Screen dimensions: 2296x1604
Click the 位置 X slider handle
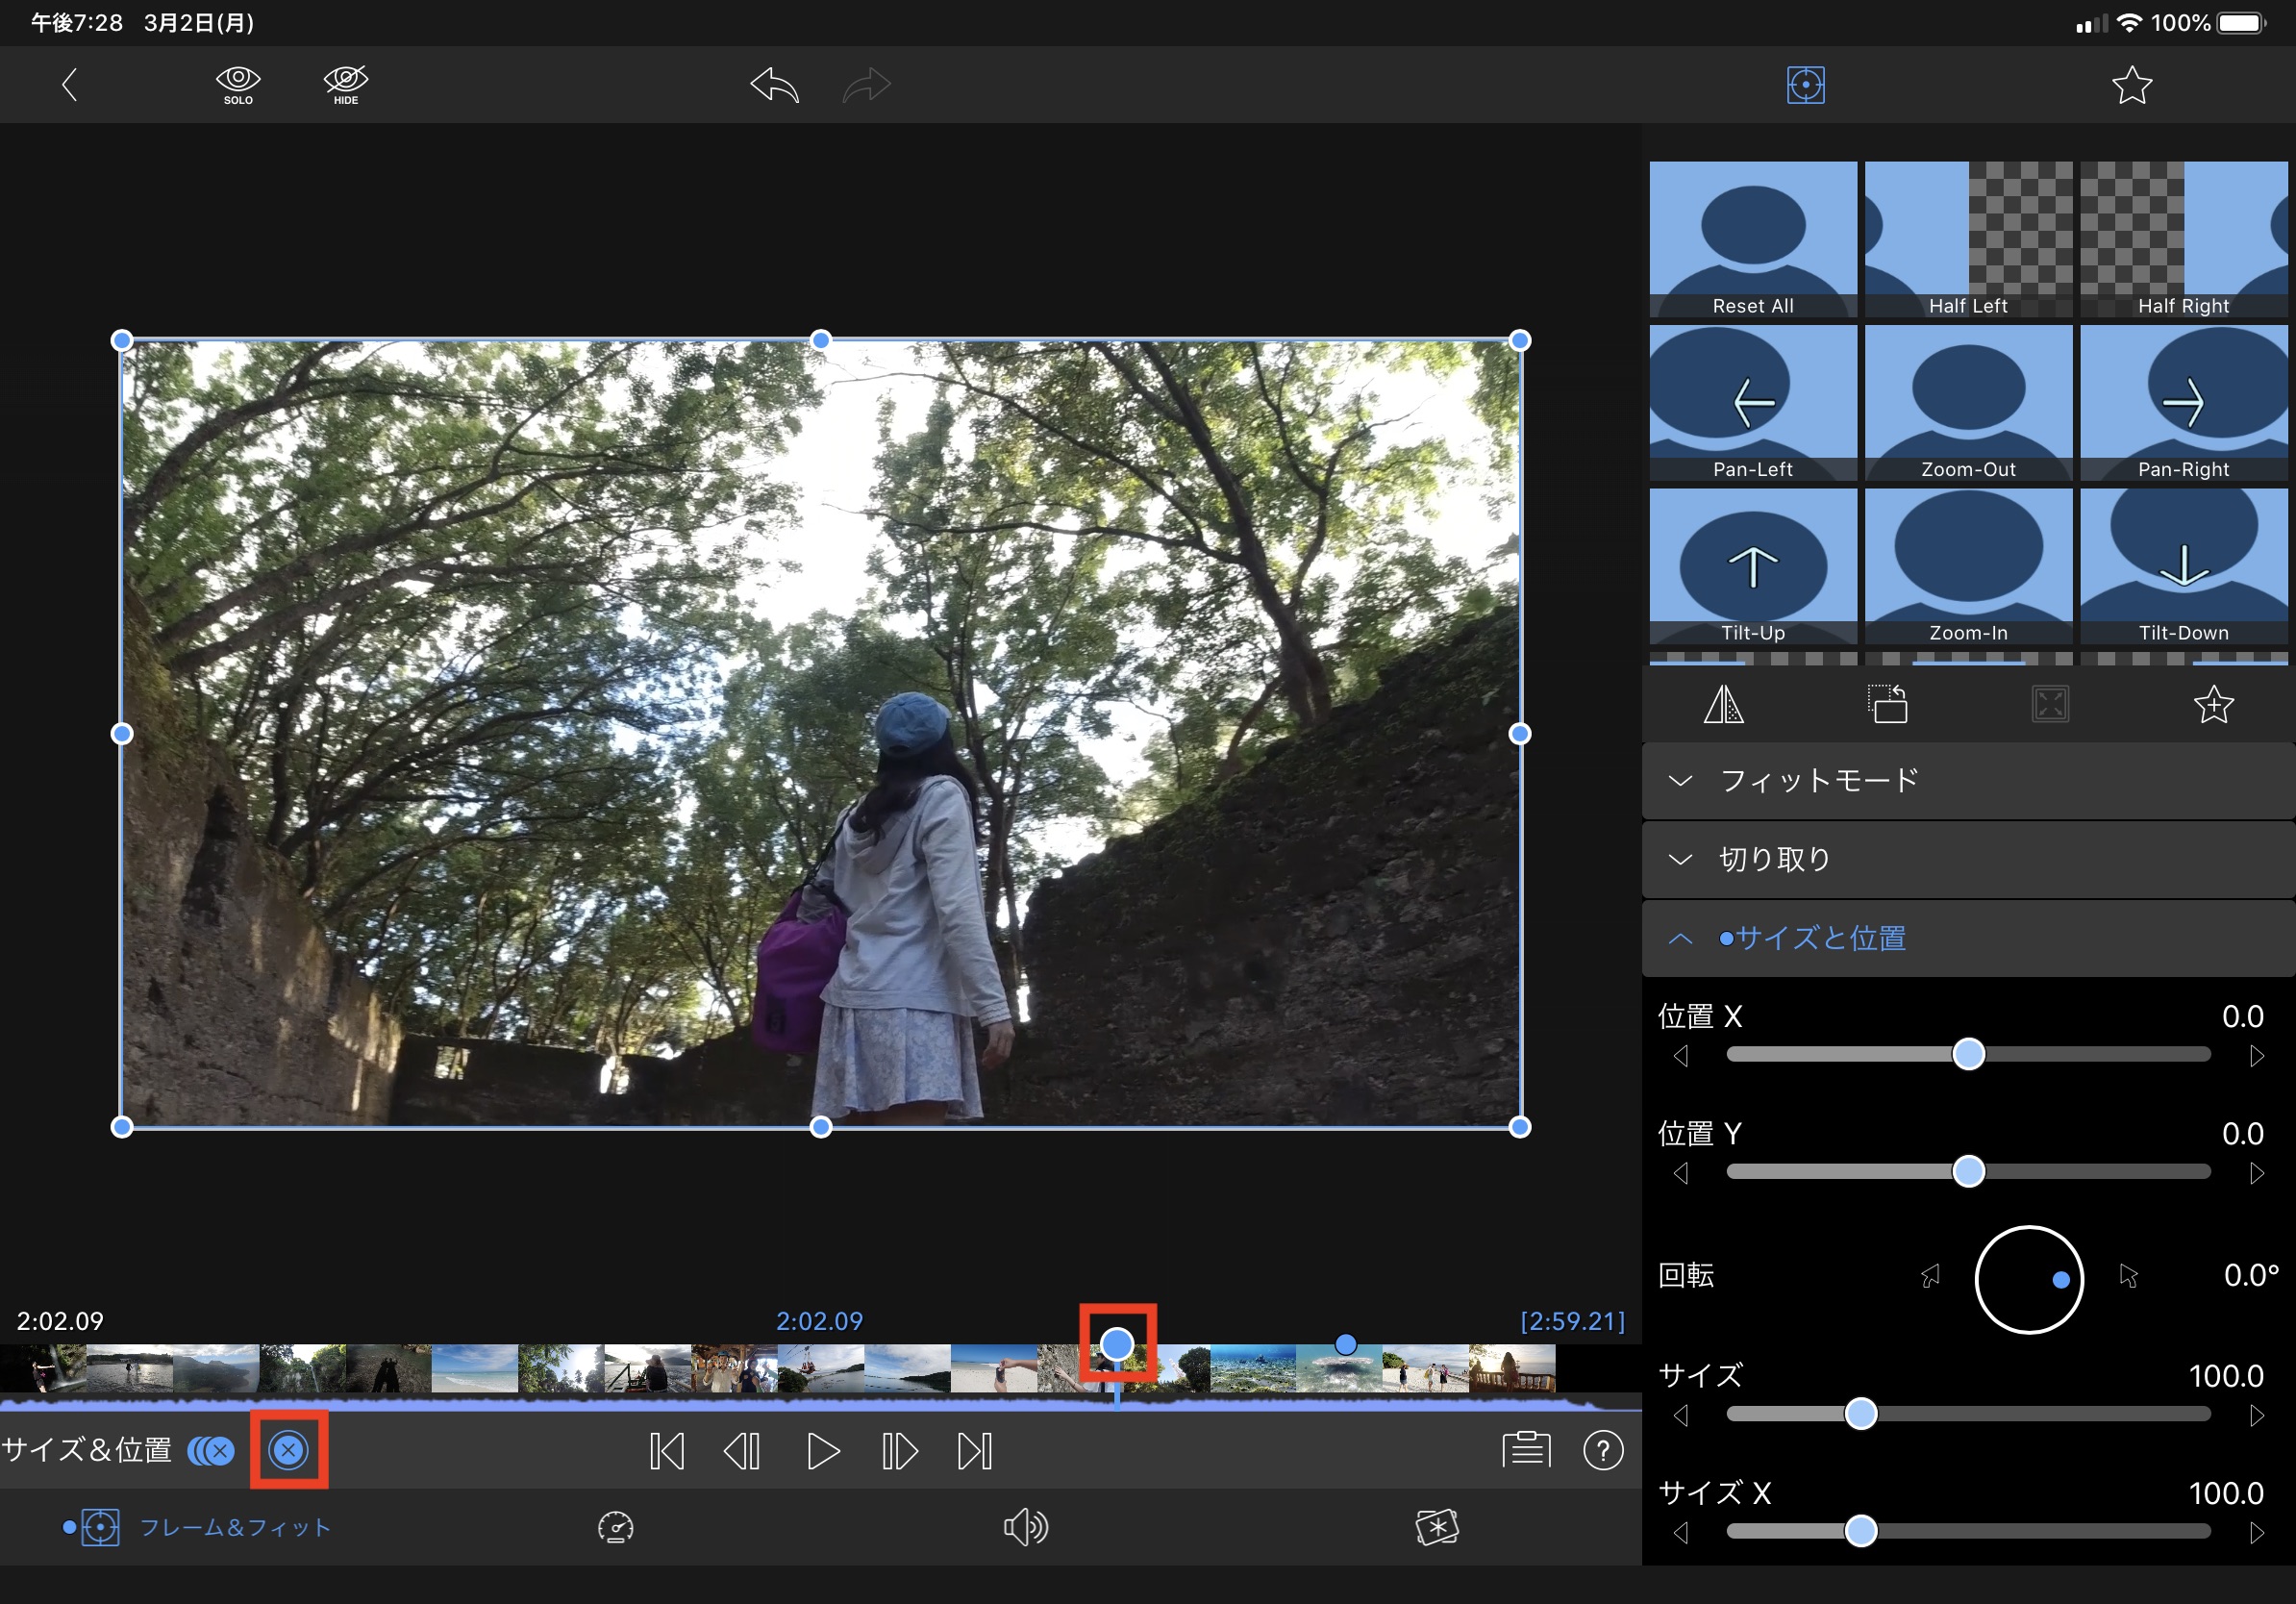coord(1968,1055)
